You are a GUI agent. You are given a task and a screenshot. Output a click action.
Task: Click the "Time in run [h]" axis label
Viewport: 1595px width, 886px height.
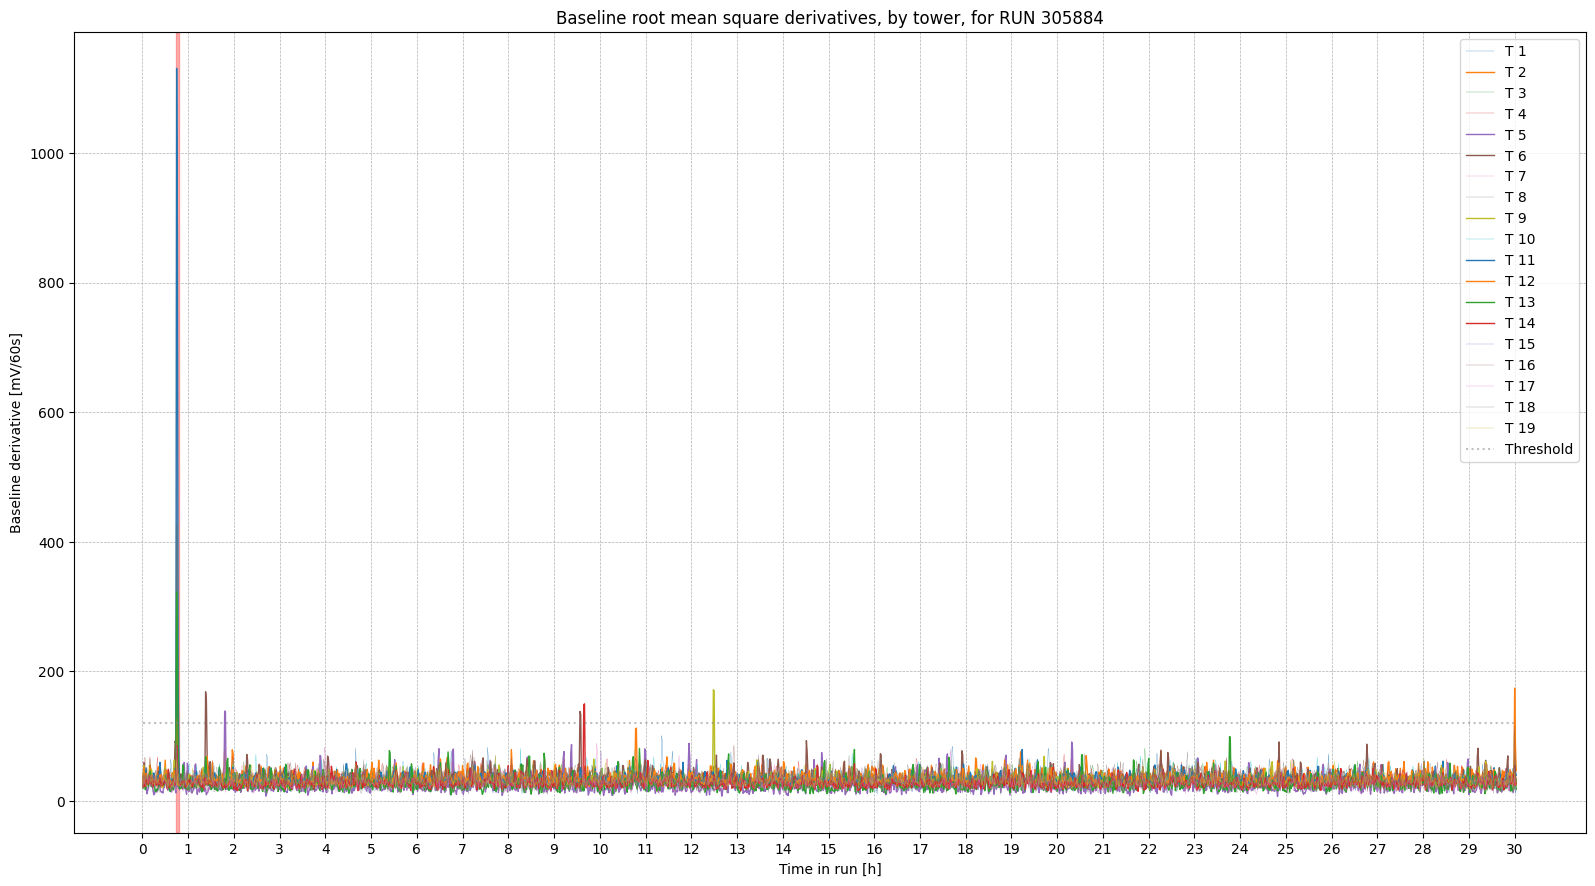[x=829, y=869]
